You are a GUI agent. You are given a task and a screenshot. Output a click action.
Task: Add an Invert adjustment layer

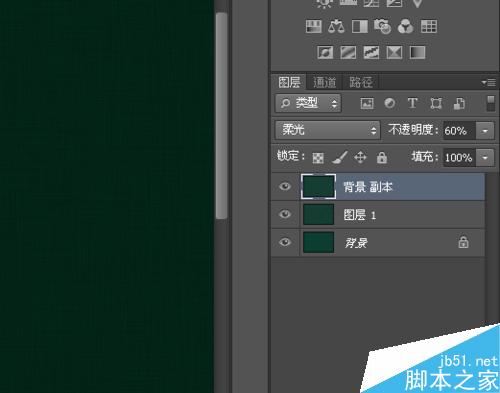(x=325, y=52)
